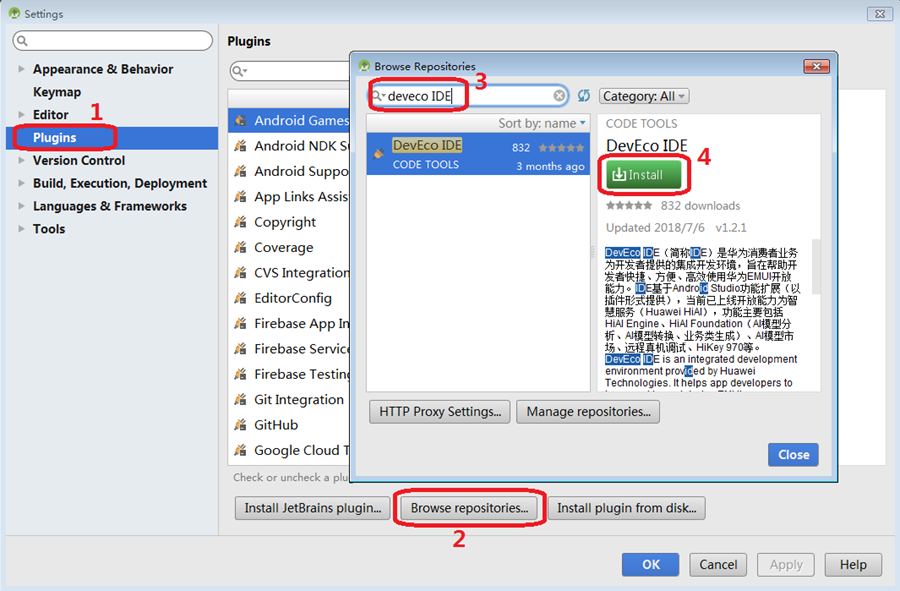Click the DevEco IDE plugin icon

(x=379, y=153)
